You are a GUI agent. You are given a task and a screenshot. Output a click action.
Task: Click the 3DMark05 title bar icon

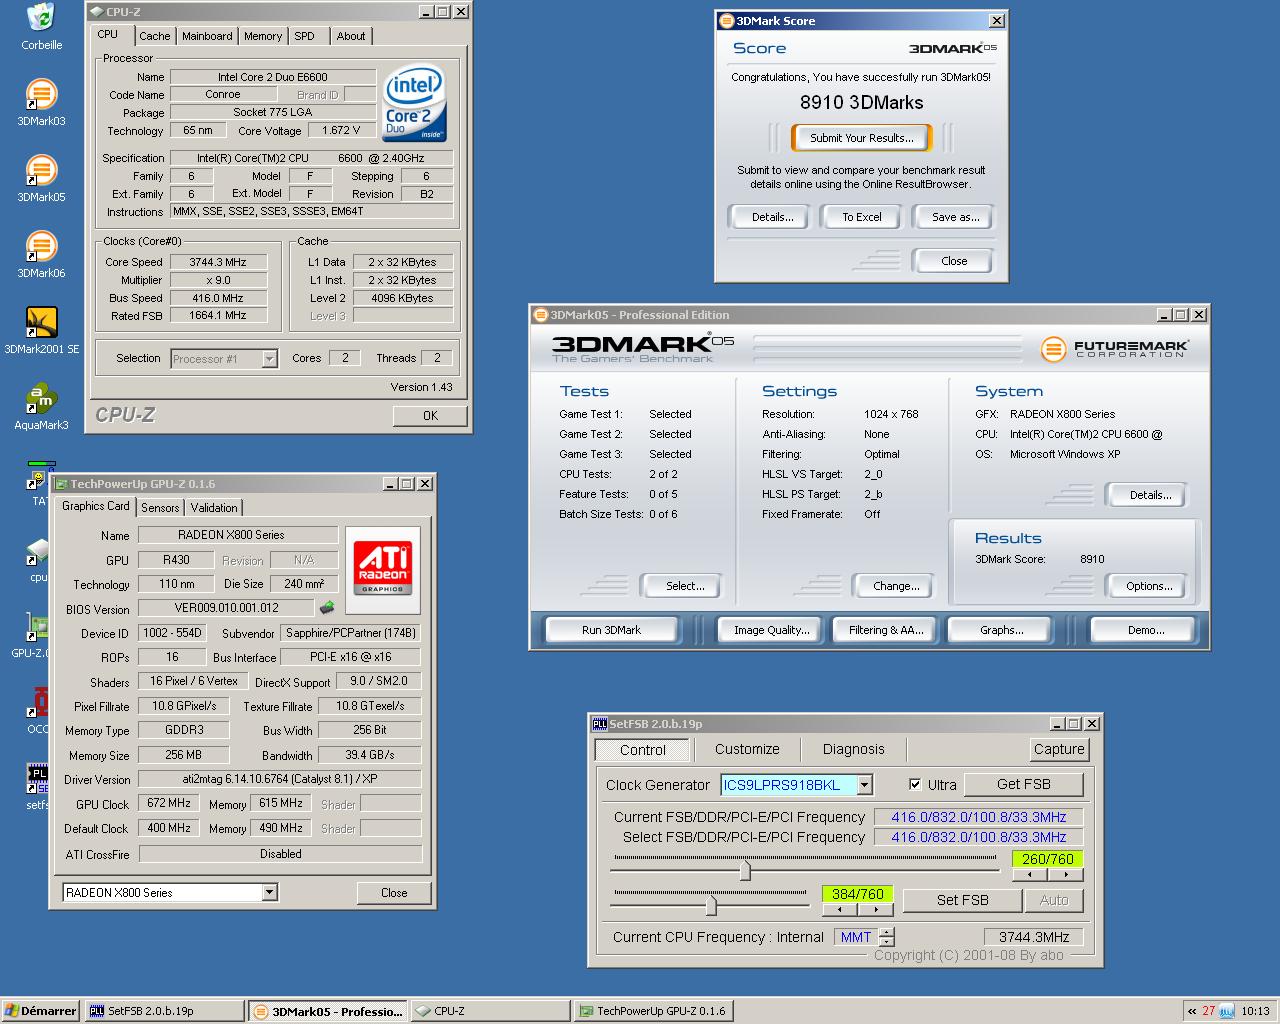point(540,315)
